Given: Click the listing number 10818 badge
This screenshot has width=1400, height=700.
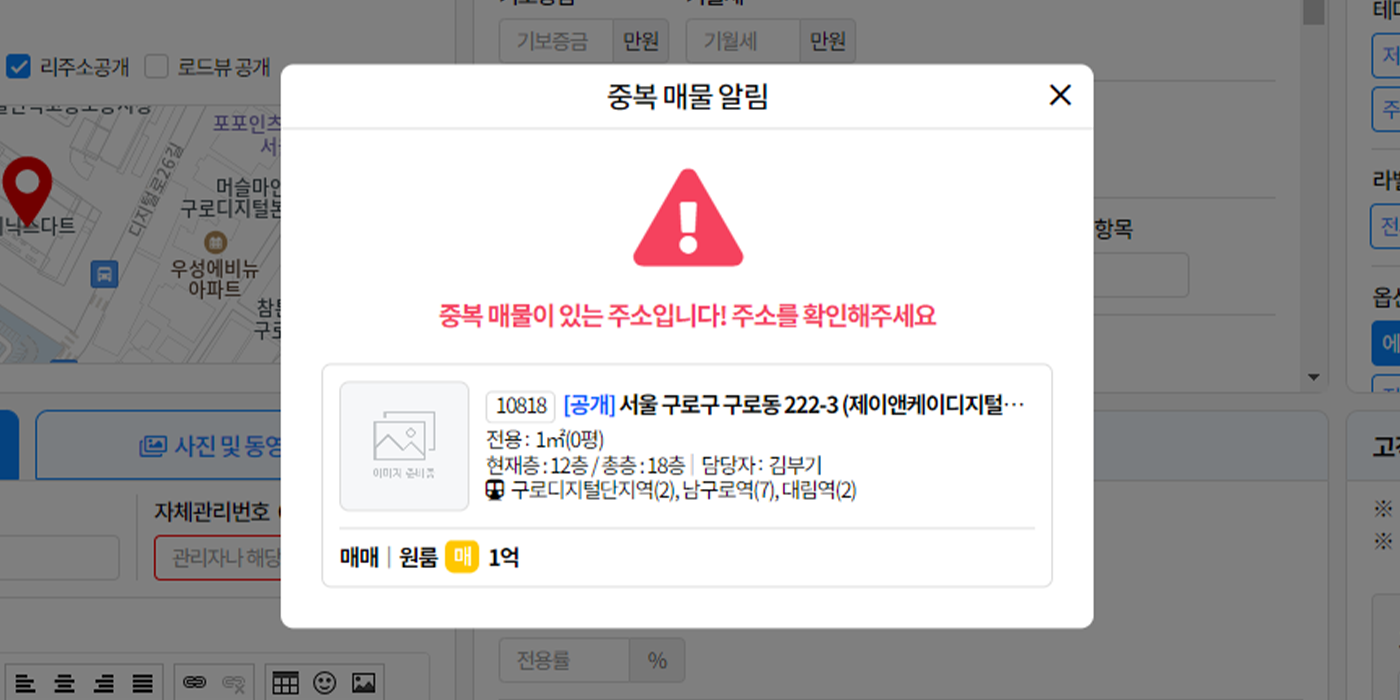Looking at the screenshot, I should click(520, 406).
